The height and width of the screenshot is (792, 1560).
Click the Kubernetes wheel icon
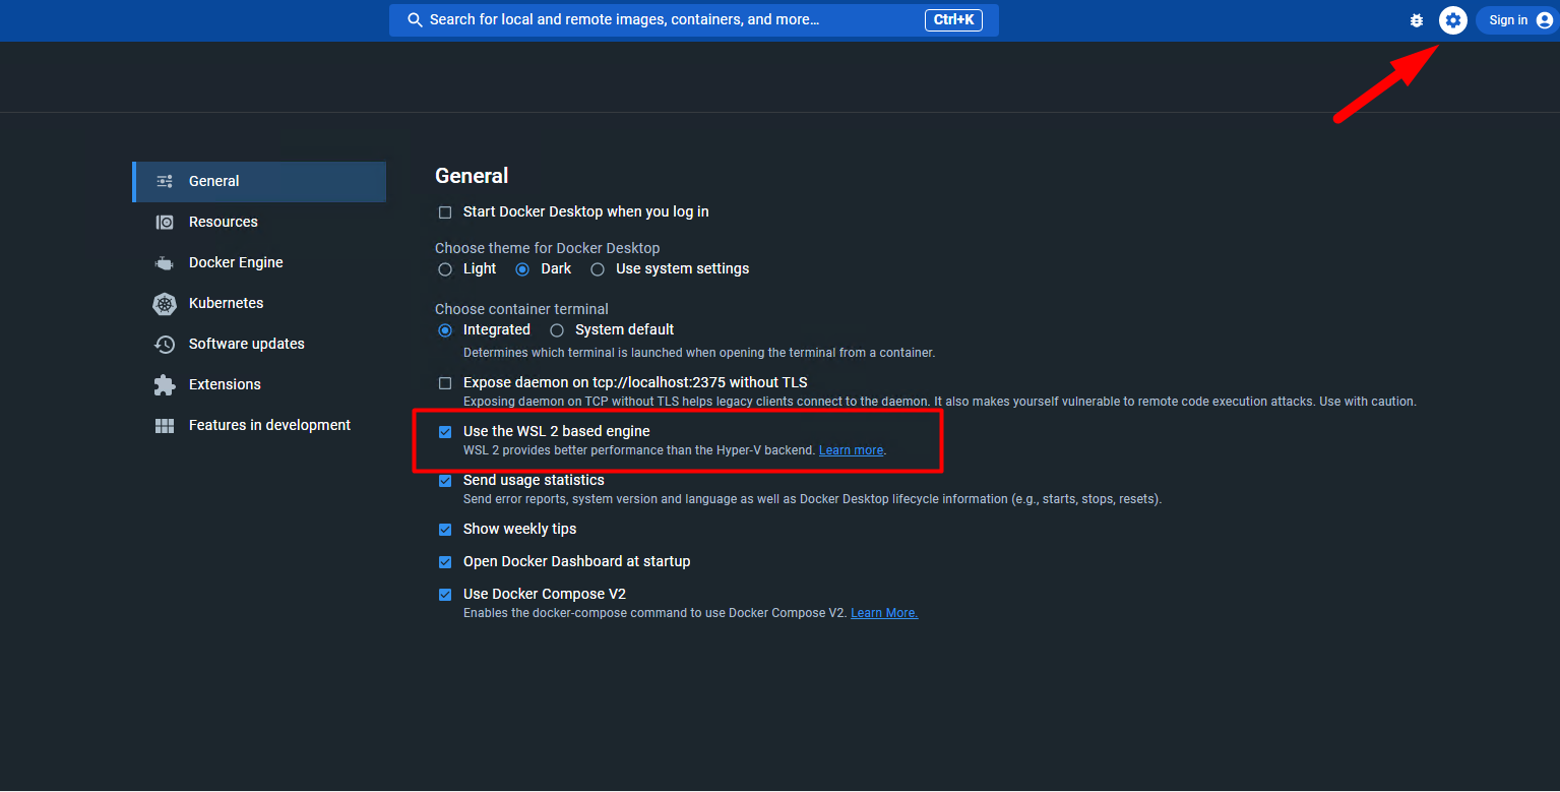[165, 304]
